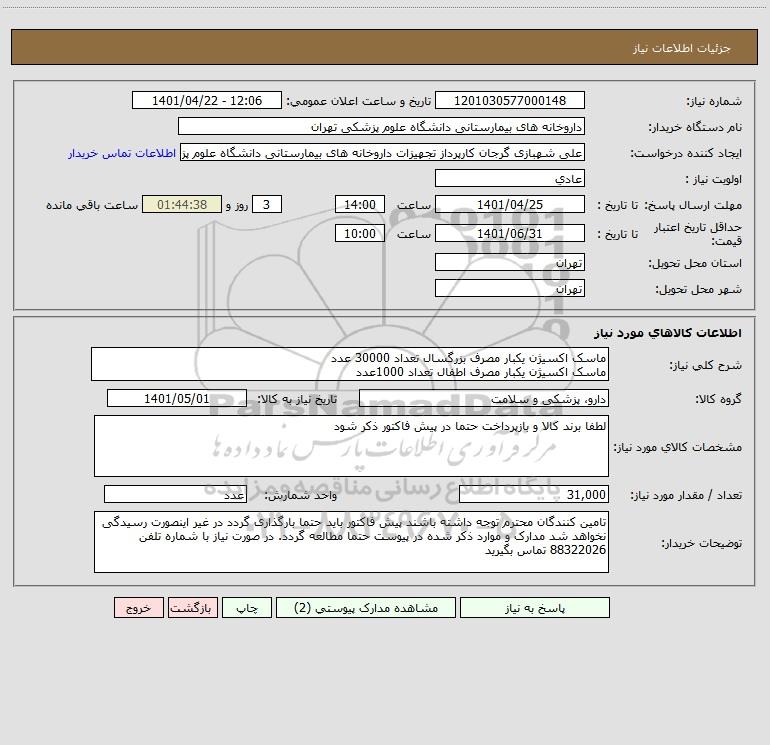Click the general description text box
Image resolution: width=770 pixels, height=745 pixels.
(350, 364)
